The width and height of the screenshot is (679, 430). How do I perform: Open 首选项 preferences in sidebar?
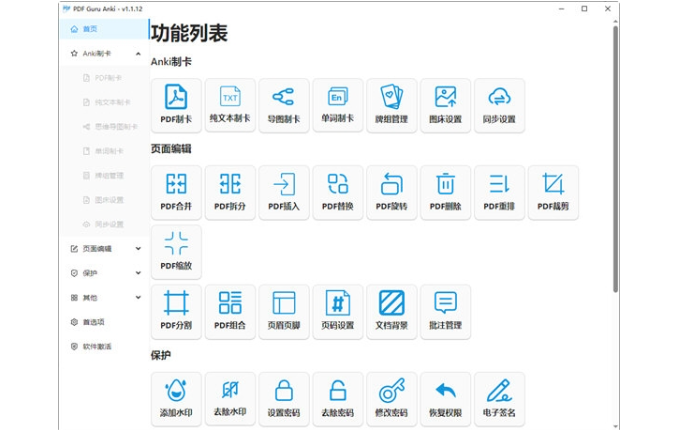[104, 322]
